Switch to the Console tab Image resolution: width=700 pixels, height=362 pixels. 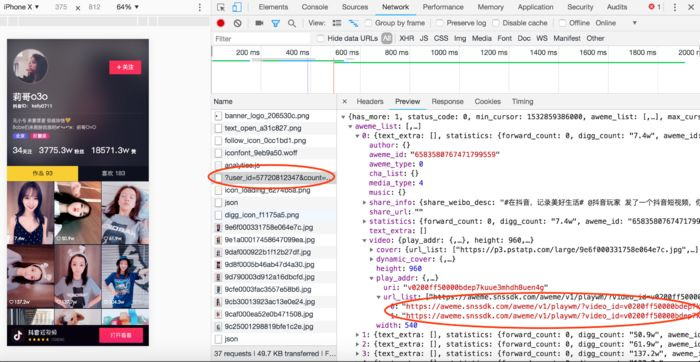(314, 7)
